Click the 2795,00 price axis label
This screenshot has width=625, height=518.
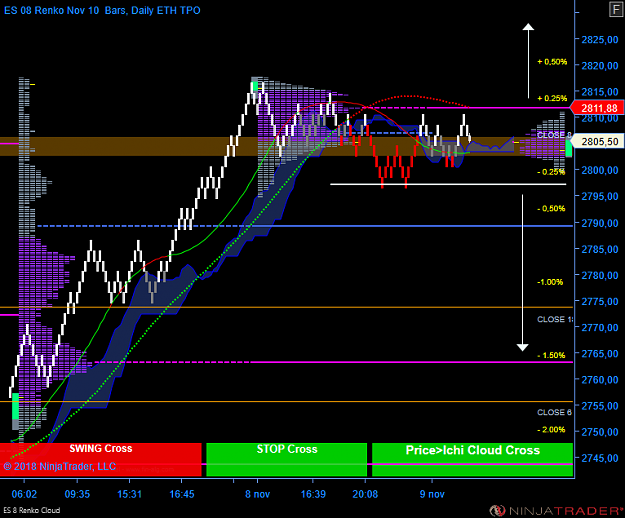600,196
